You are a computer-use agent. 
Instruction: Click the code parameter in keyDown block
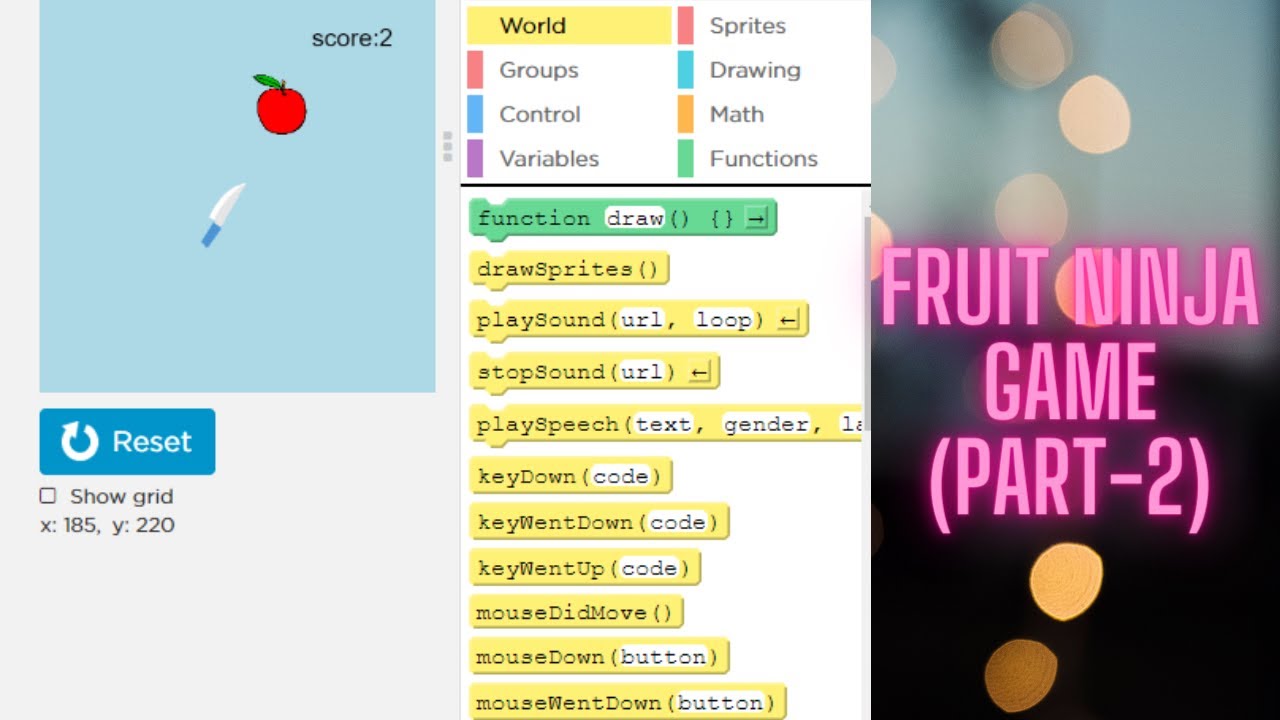click(x=621, y=476)
